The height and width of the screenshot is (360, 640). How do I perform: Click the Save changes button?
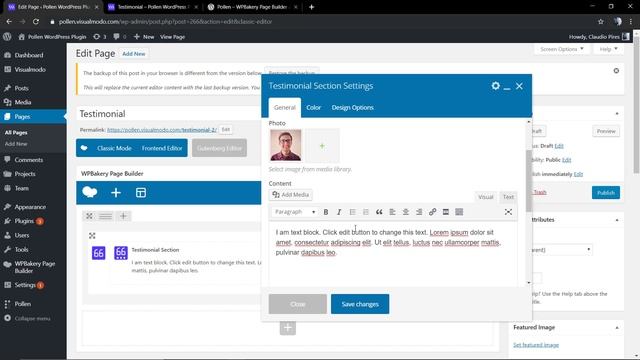click(360, 304)
